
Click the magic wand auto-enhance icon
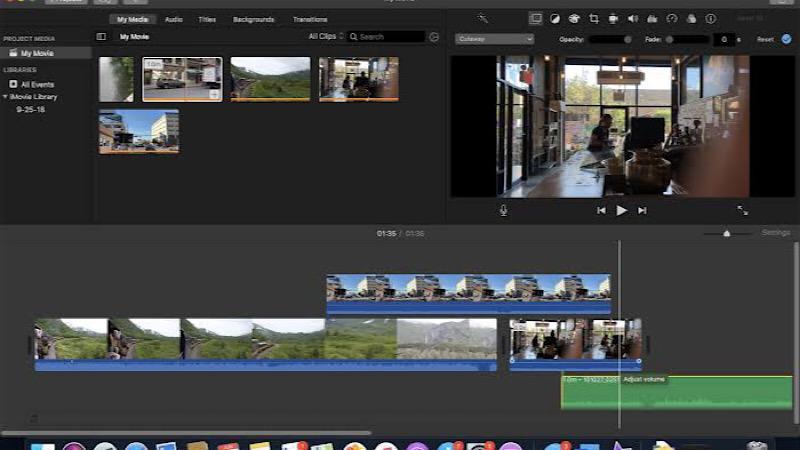(483, 19)
